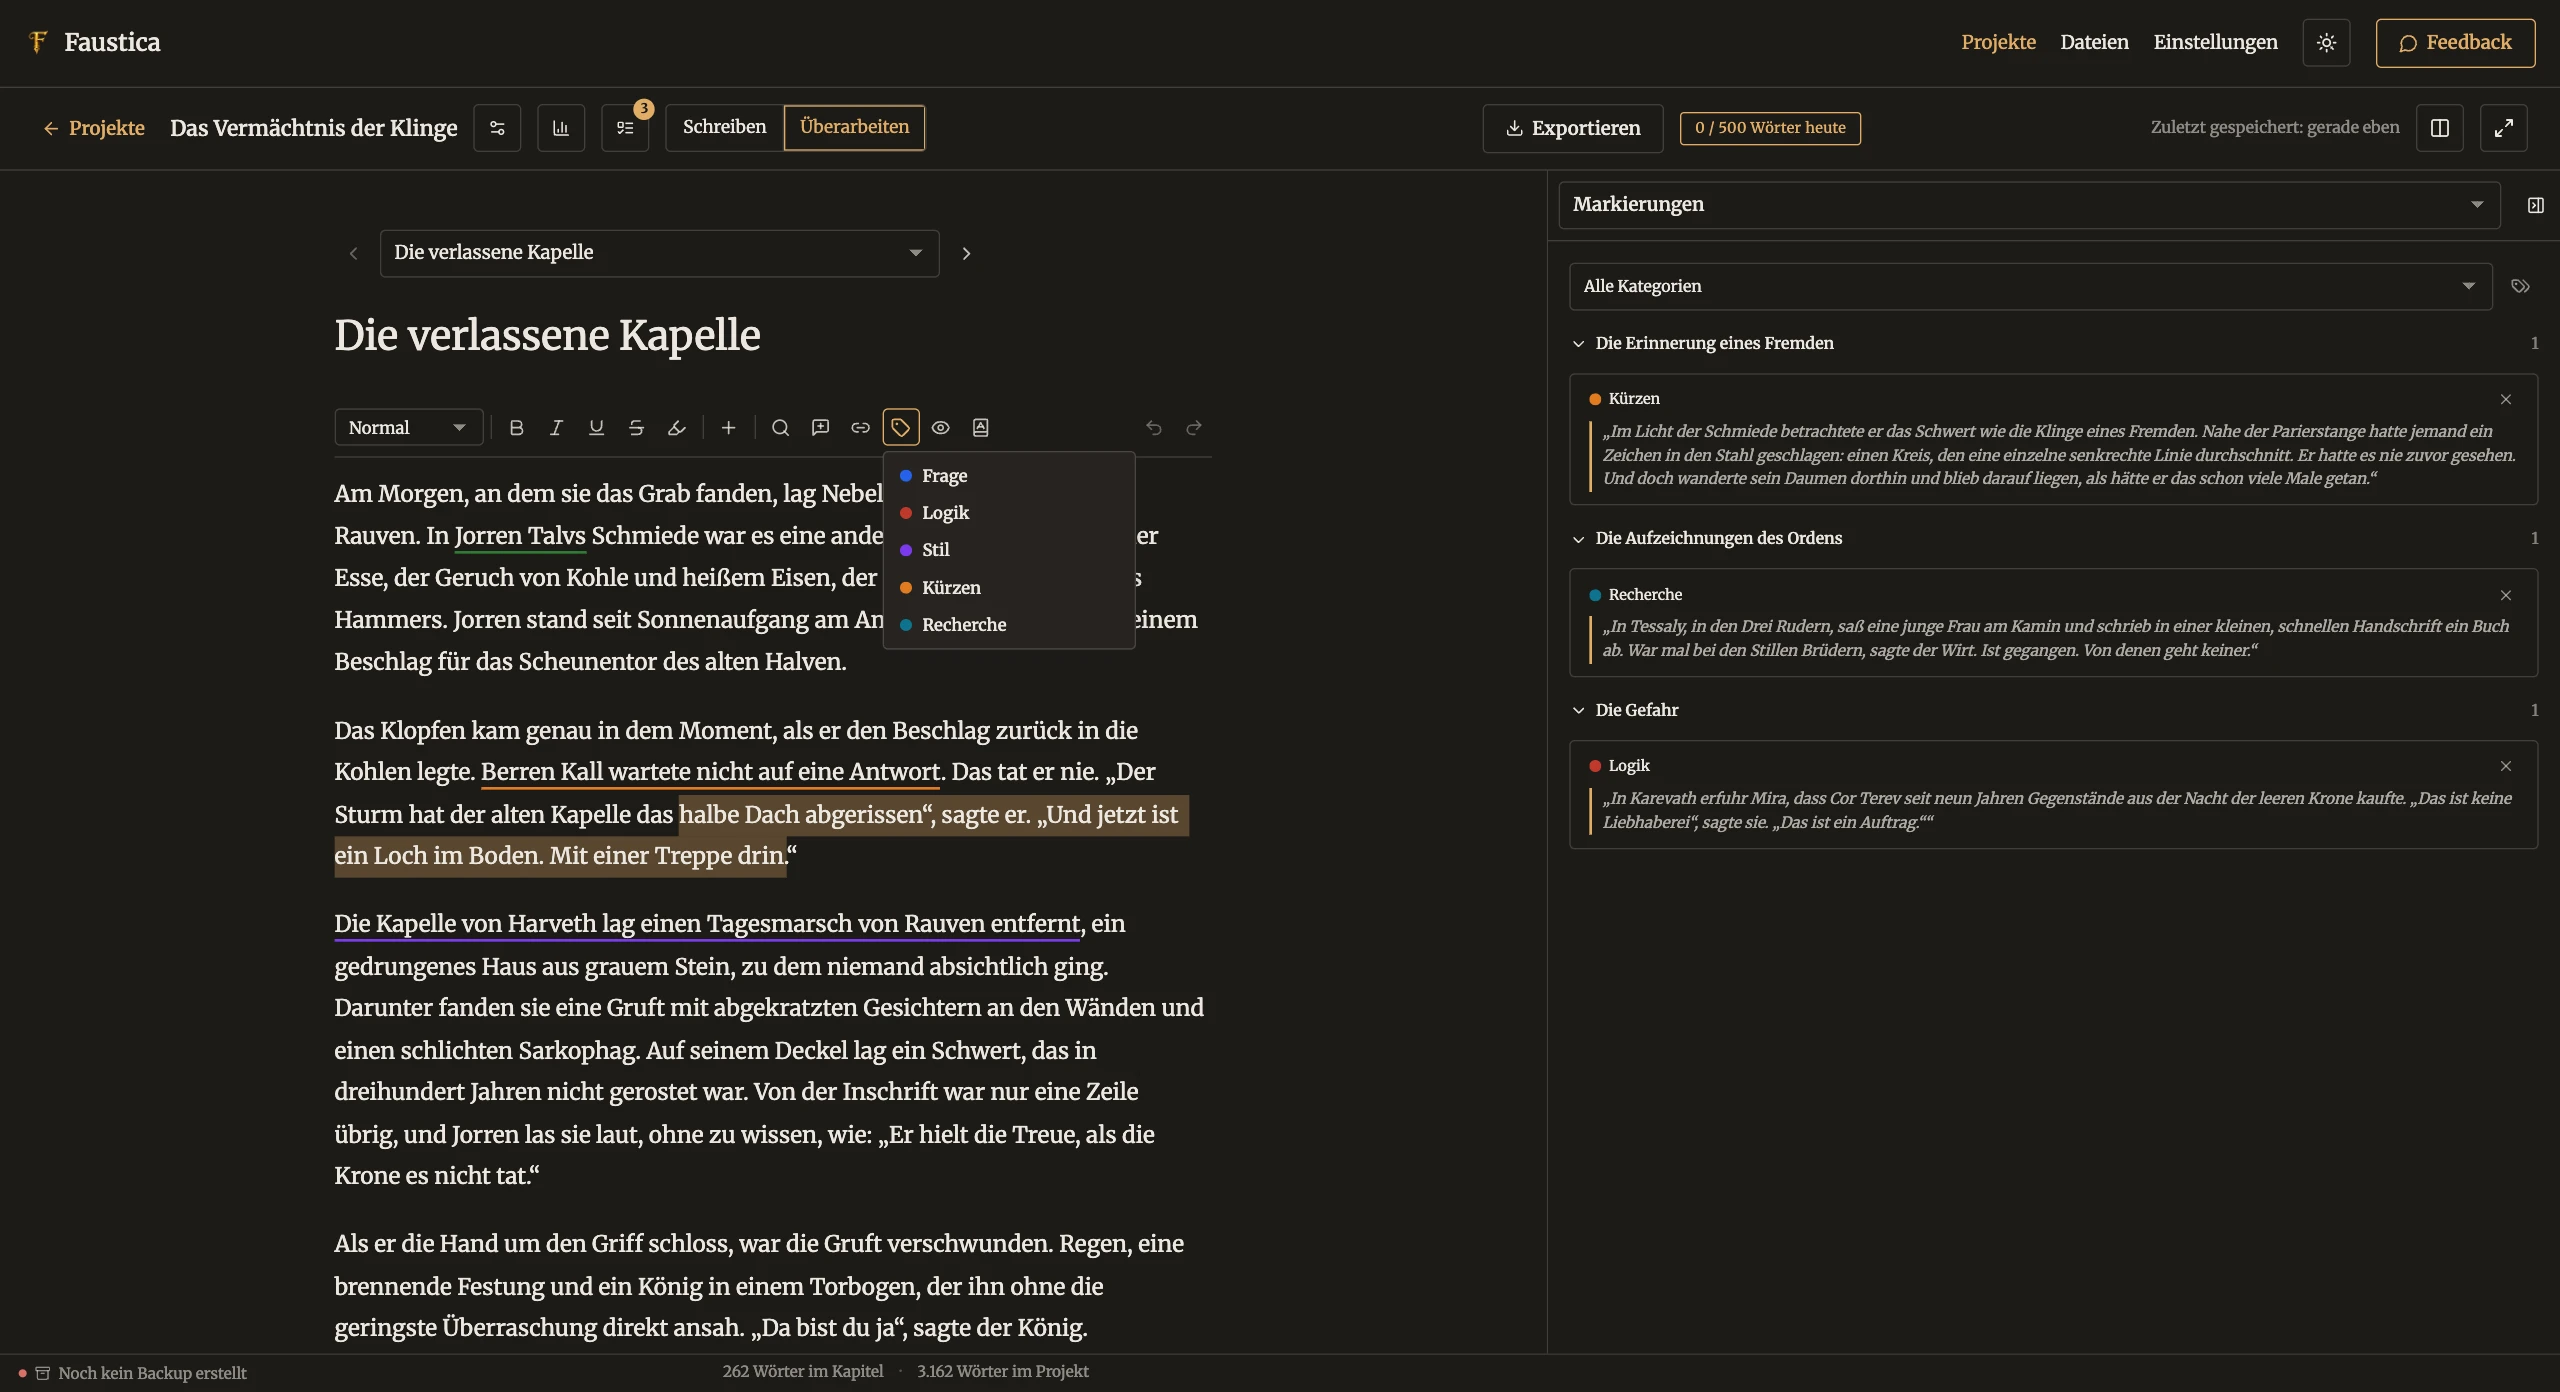Switch to Überarbeiten mode

(x=854, y=127)
